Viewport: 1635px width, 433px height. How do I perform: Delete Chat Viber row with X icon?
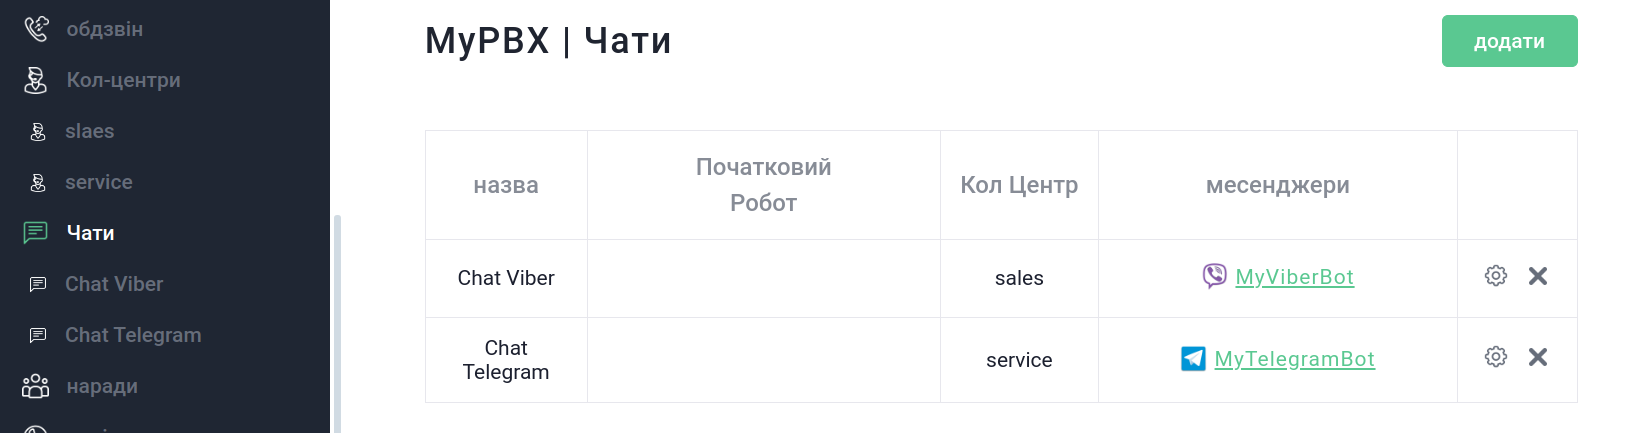click(1538, 276)
